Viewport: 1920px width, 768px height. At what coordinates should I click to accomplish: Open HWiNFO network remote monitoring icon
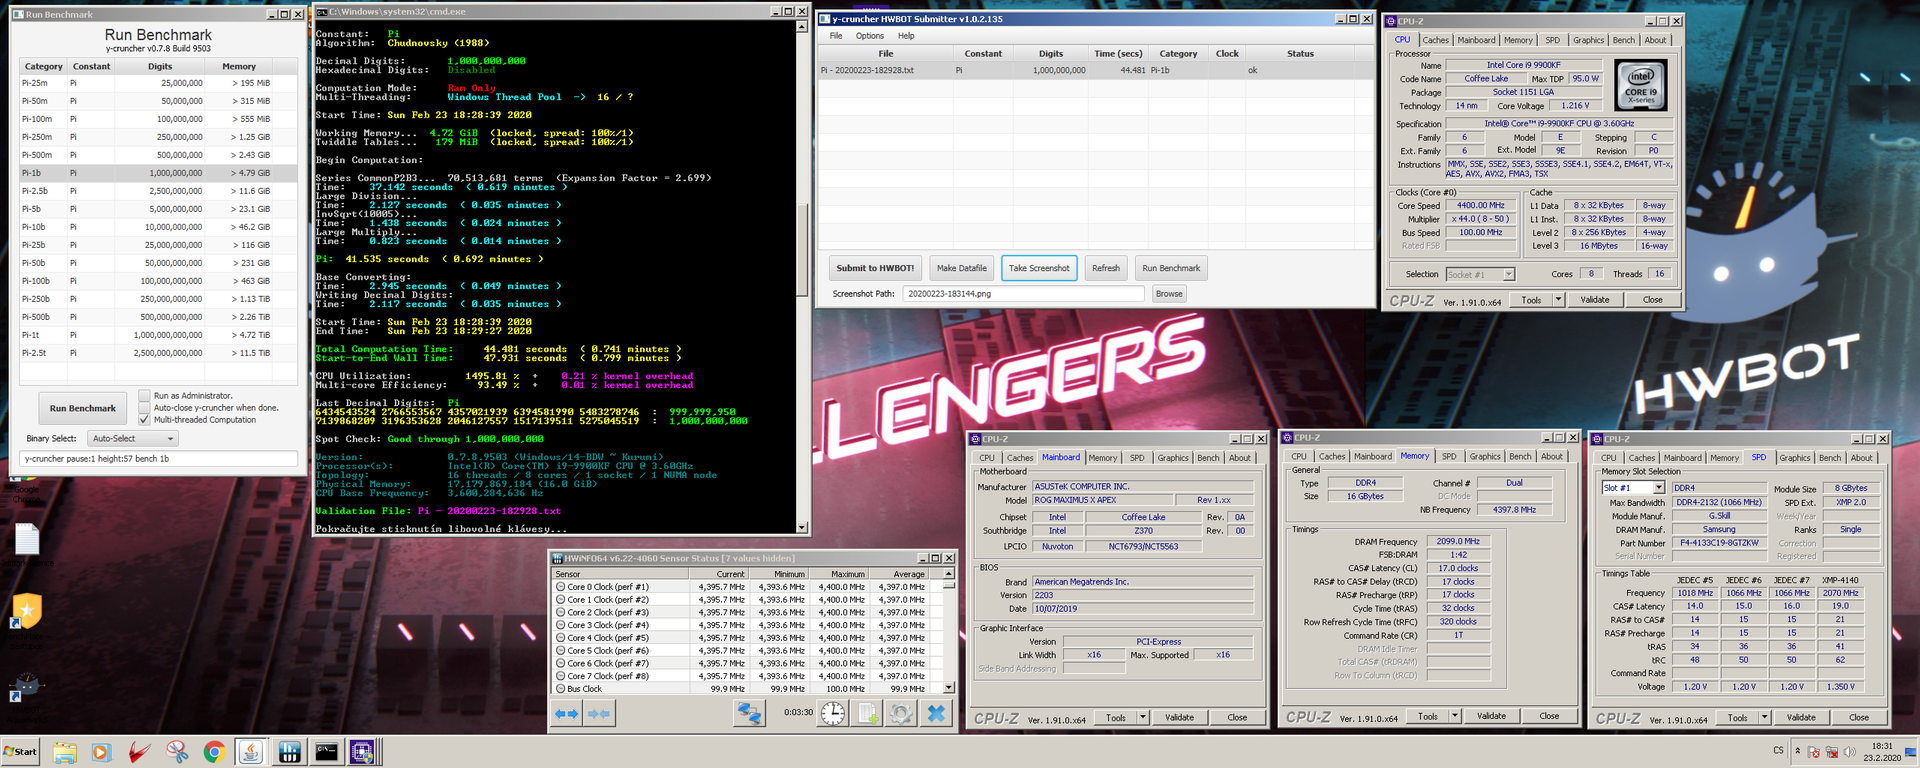click(x=749, y=713)
